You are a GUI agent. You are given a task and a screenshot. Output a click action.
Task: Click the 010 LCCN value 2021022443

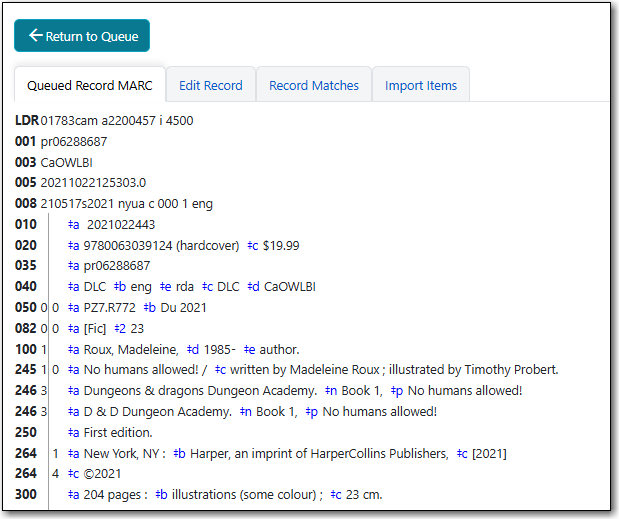121,225
